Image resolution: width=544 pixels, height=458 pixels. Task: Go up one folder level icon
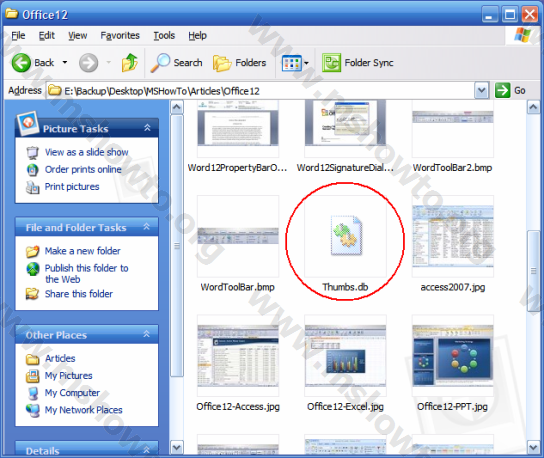(129, 63)
